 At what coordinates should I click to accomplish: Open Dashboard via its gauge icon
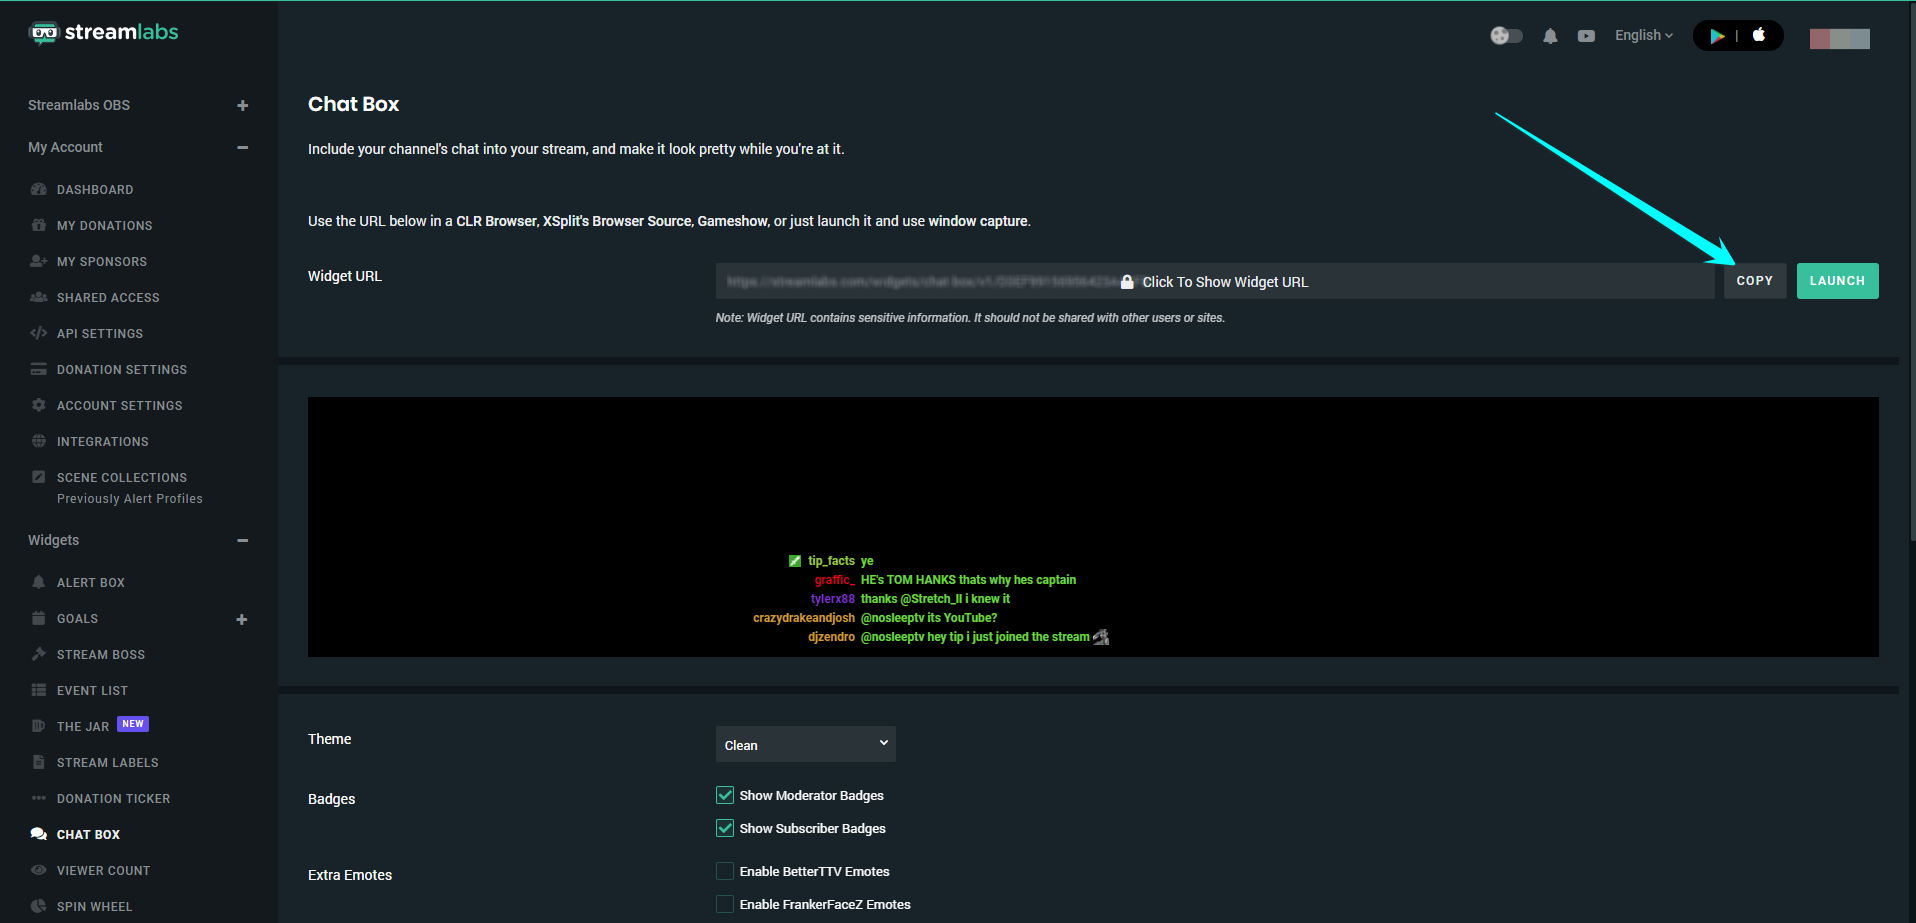[x=39, y=189]
